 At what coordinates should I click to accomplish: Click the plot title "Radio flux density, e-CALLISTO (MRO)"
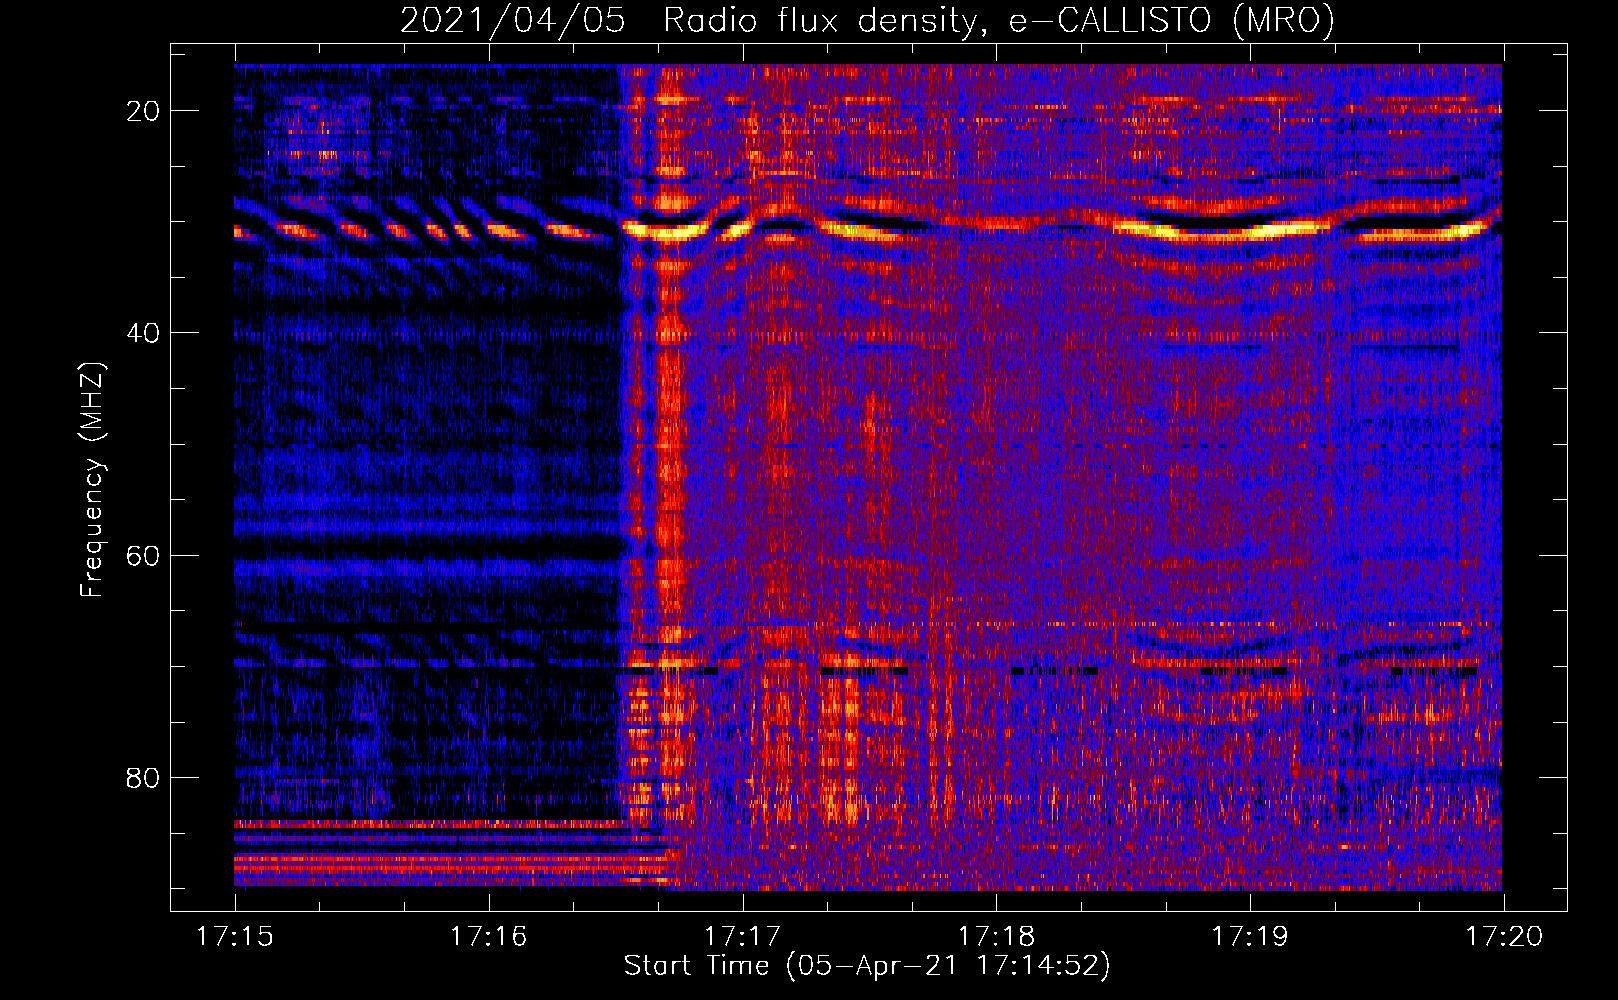click(998, 20)
